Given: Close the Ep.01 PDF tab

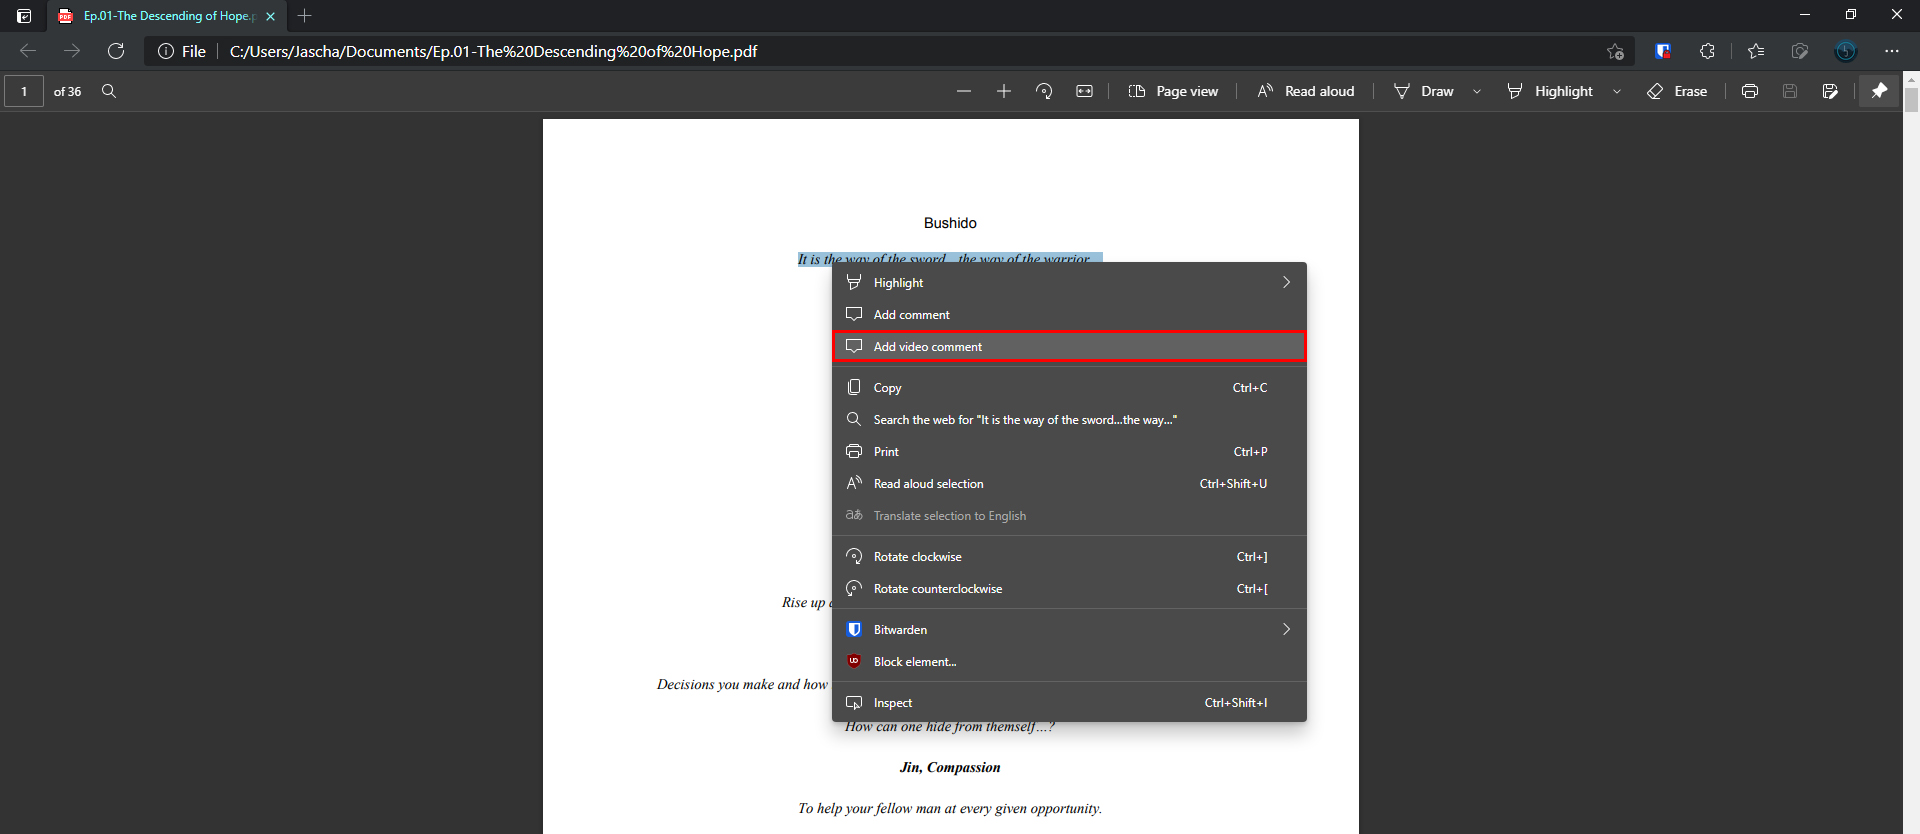Looking at the screenshot, I should pyautogui.click(x=271, y=16).
